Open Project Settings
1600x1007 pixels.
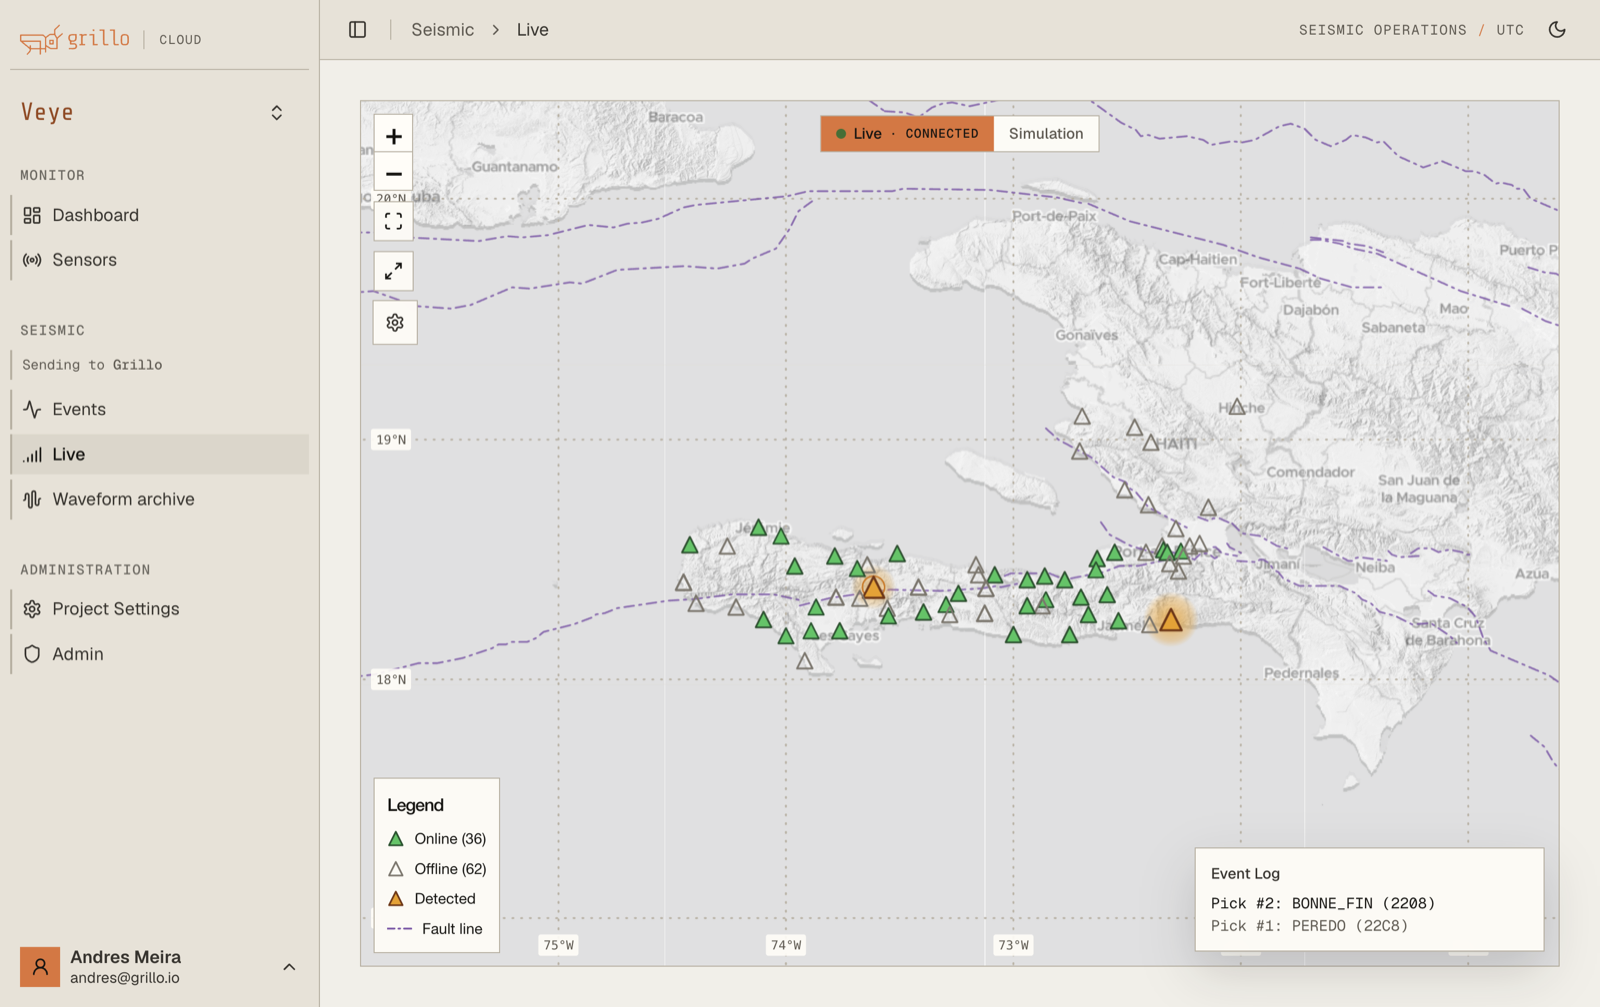[160, 609]
